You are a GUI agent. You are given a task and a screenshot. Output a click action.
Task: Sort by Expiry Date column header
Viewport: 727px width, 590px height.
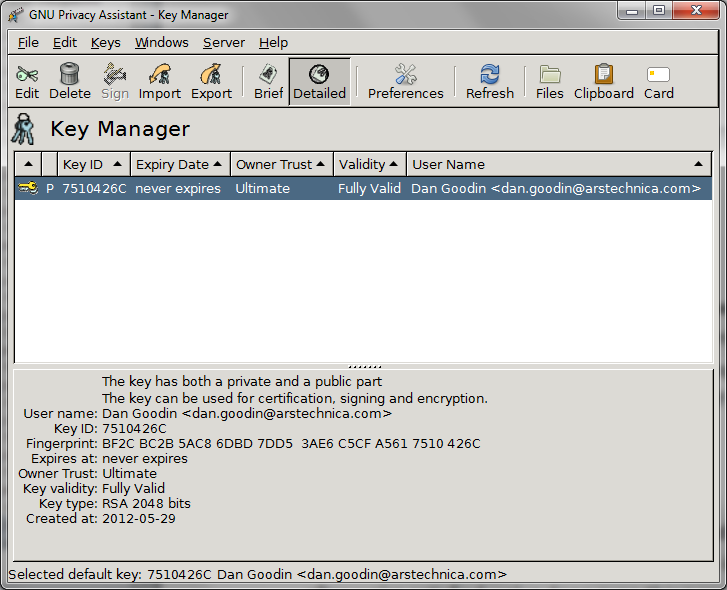pyautogui.click(x=180, y=164)
